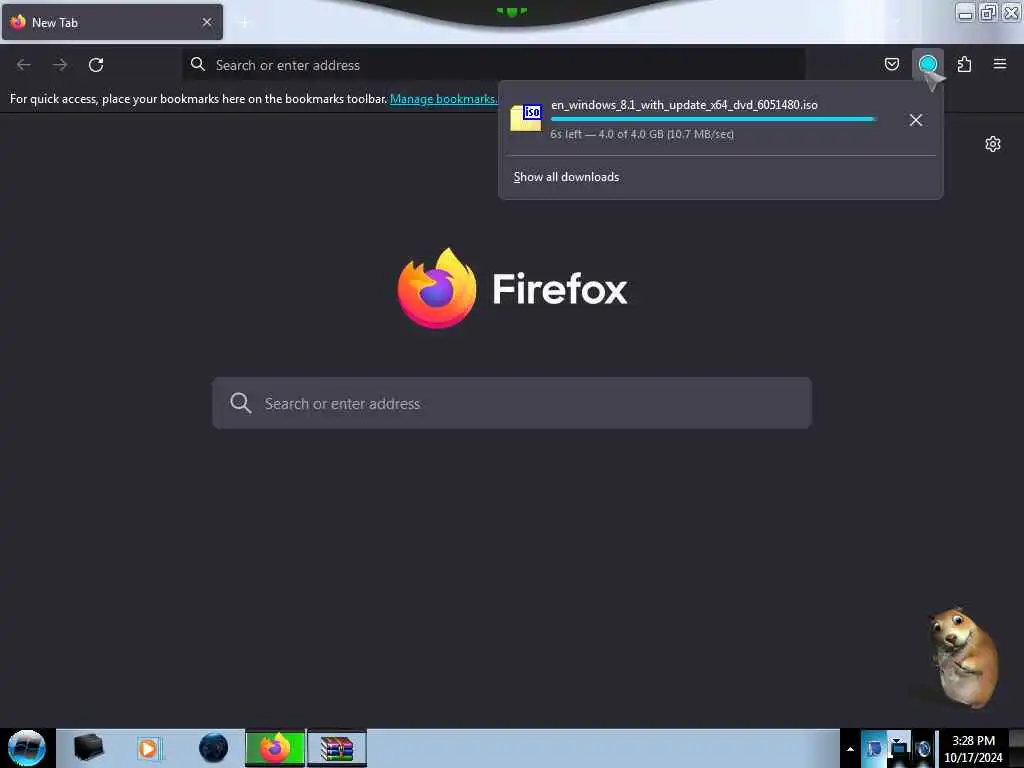Close the New Tab tab

coord(207,22)
